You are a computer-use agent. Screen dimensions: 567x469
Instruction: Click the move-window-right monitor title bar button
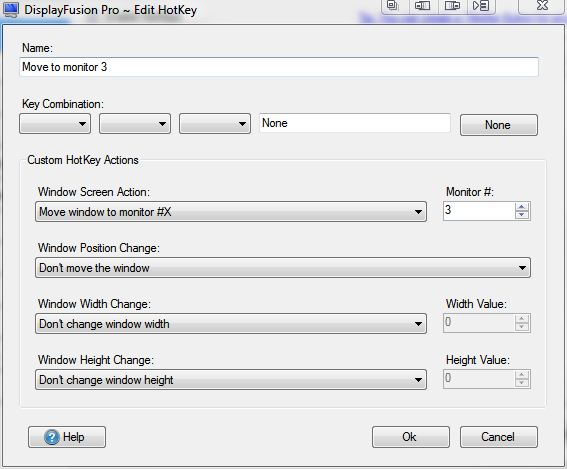452,6
